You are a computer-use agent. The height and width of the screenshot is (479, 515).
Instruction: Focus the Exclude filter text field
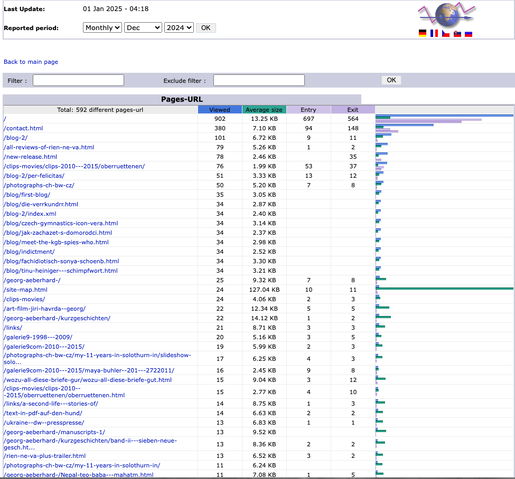click(x=259, y=80)
